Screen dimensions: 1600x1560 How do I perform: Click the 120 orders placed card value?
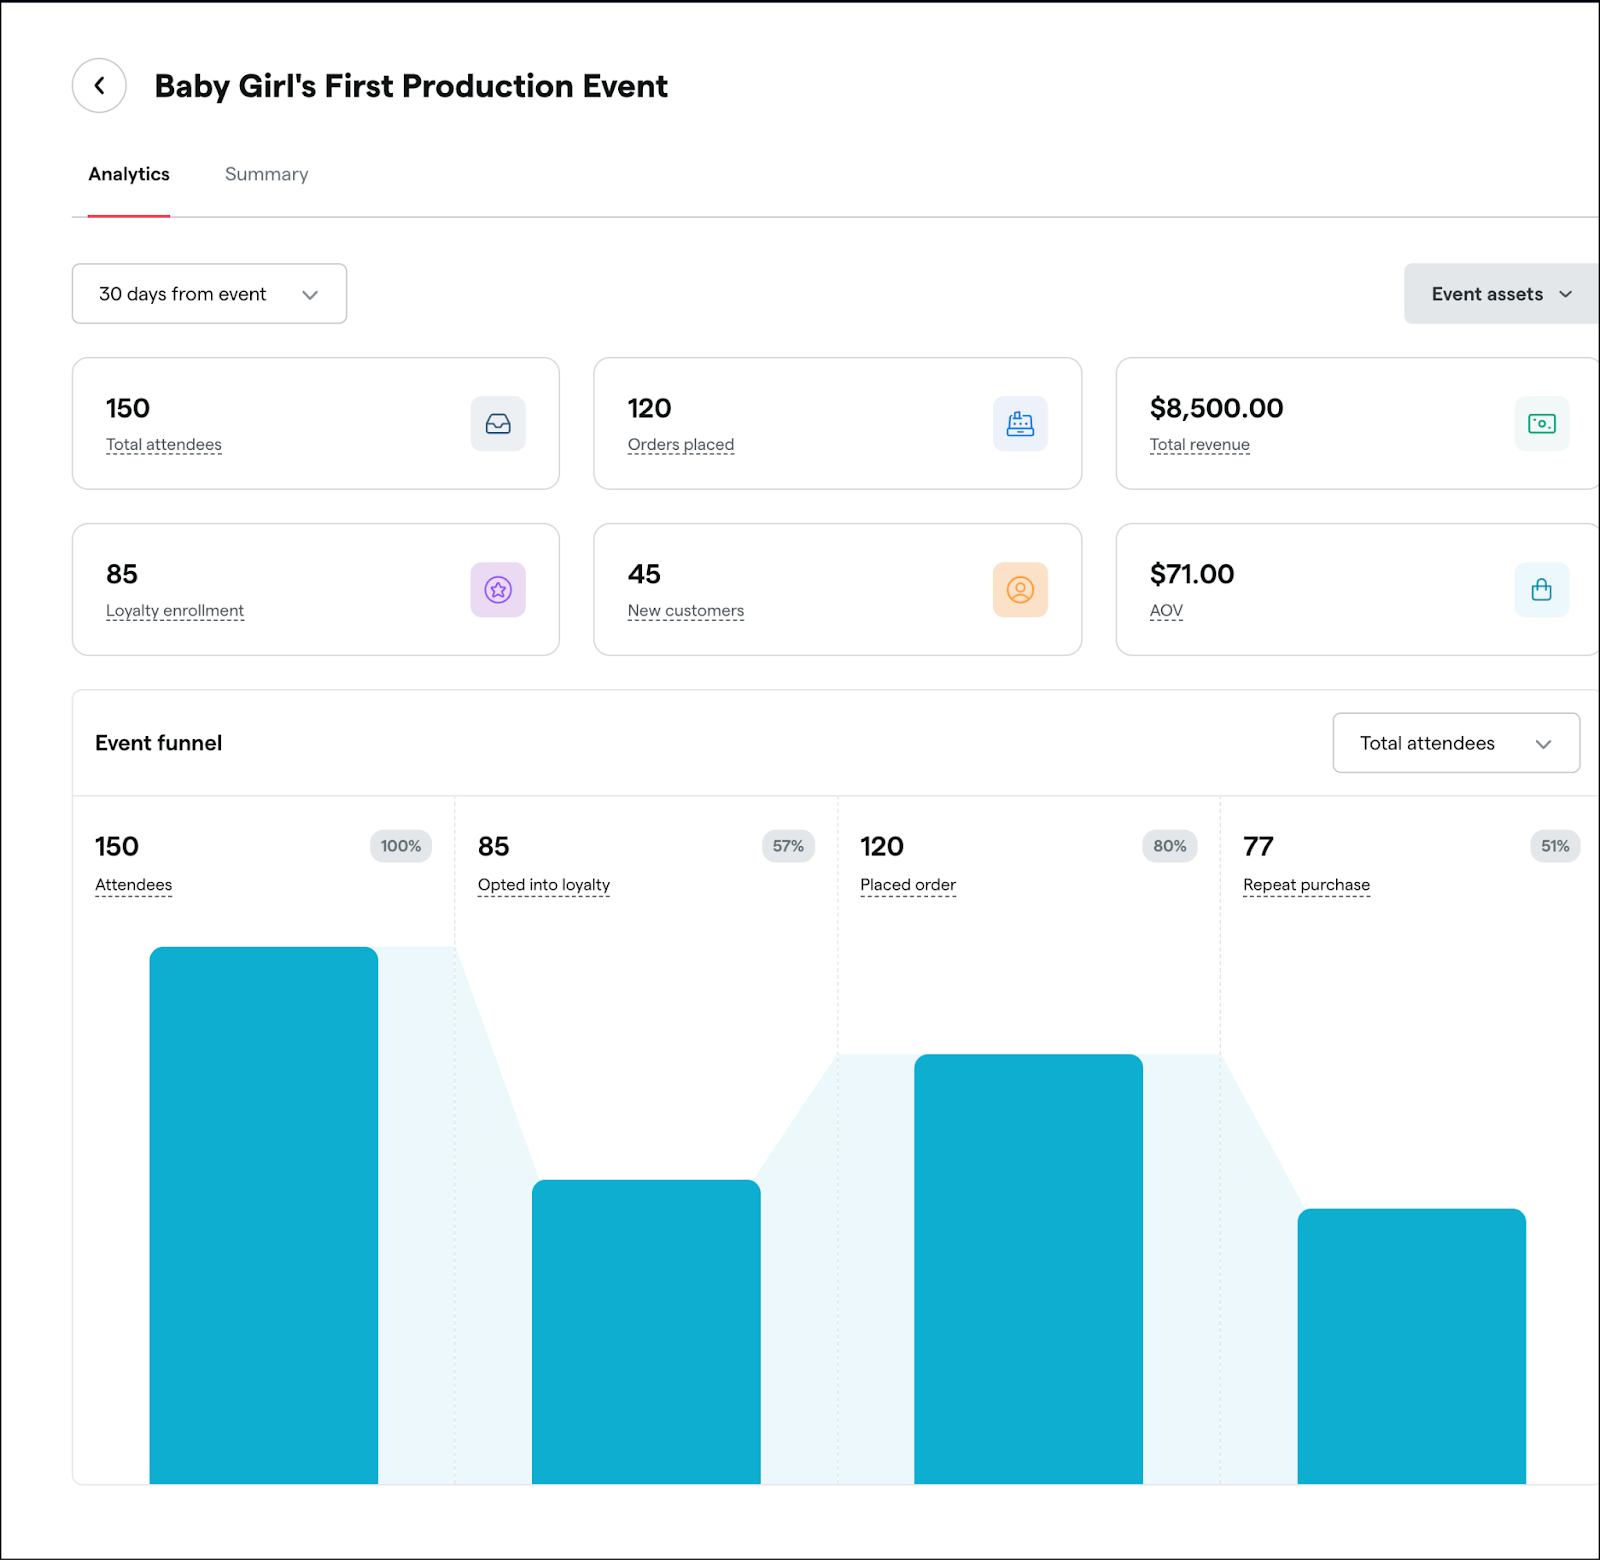tap(650, 408)
